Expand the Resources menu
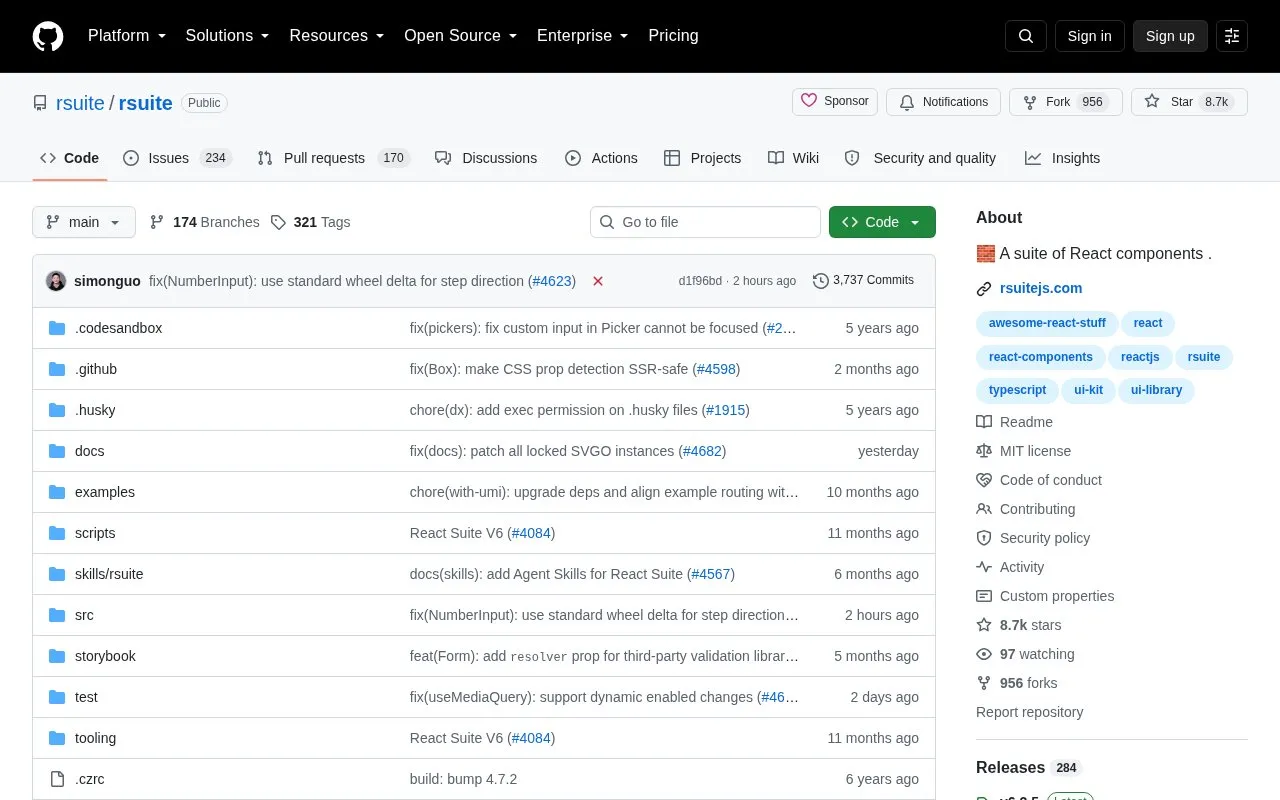The height and width of the screenshot is (800, 1280). coord(337,36)
